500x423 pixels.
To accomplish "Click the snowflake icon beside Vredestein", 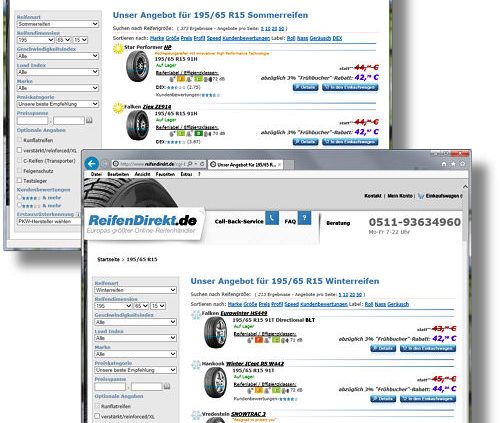I will 196,415.
